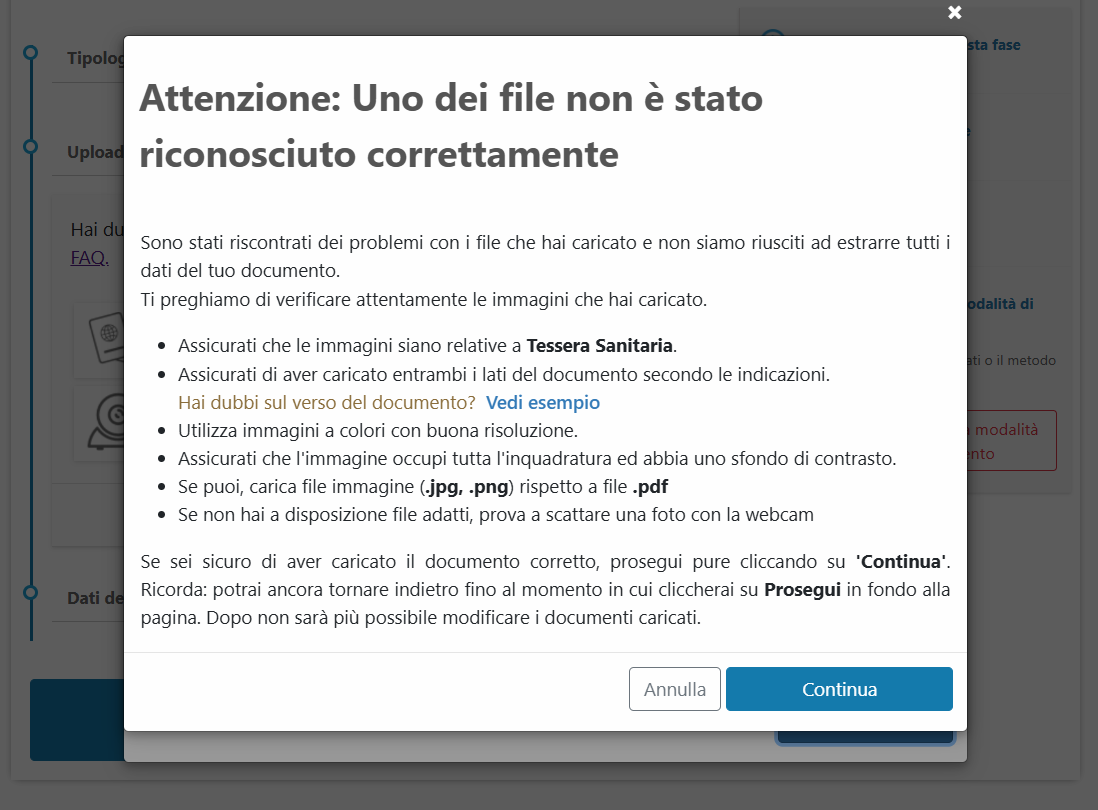1098x810 pixels.
Task: Click the 'Attenzione' dialog heading
Action: 450,127
